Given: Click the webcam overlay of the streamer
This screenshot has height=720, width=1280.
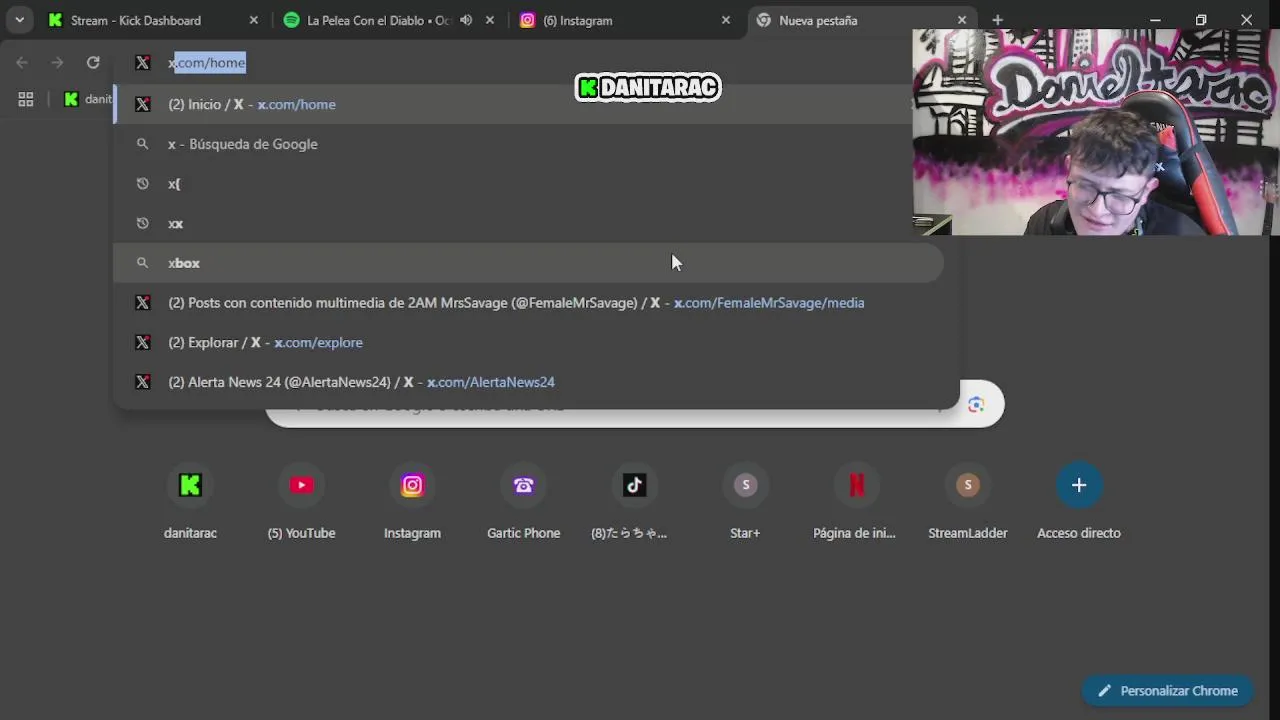Looking at the screenshot, I should pos(1096,132).
